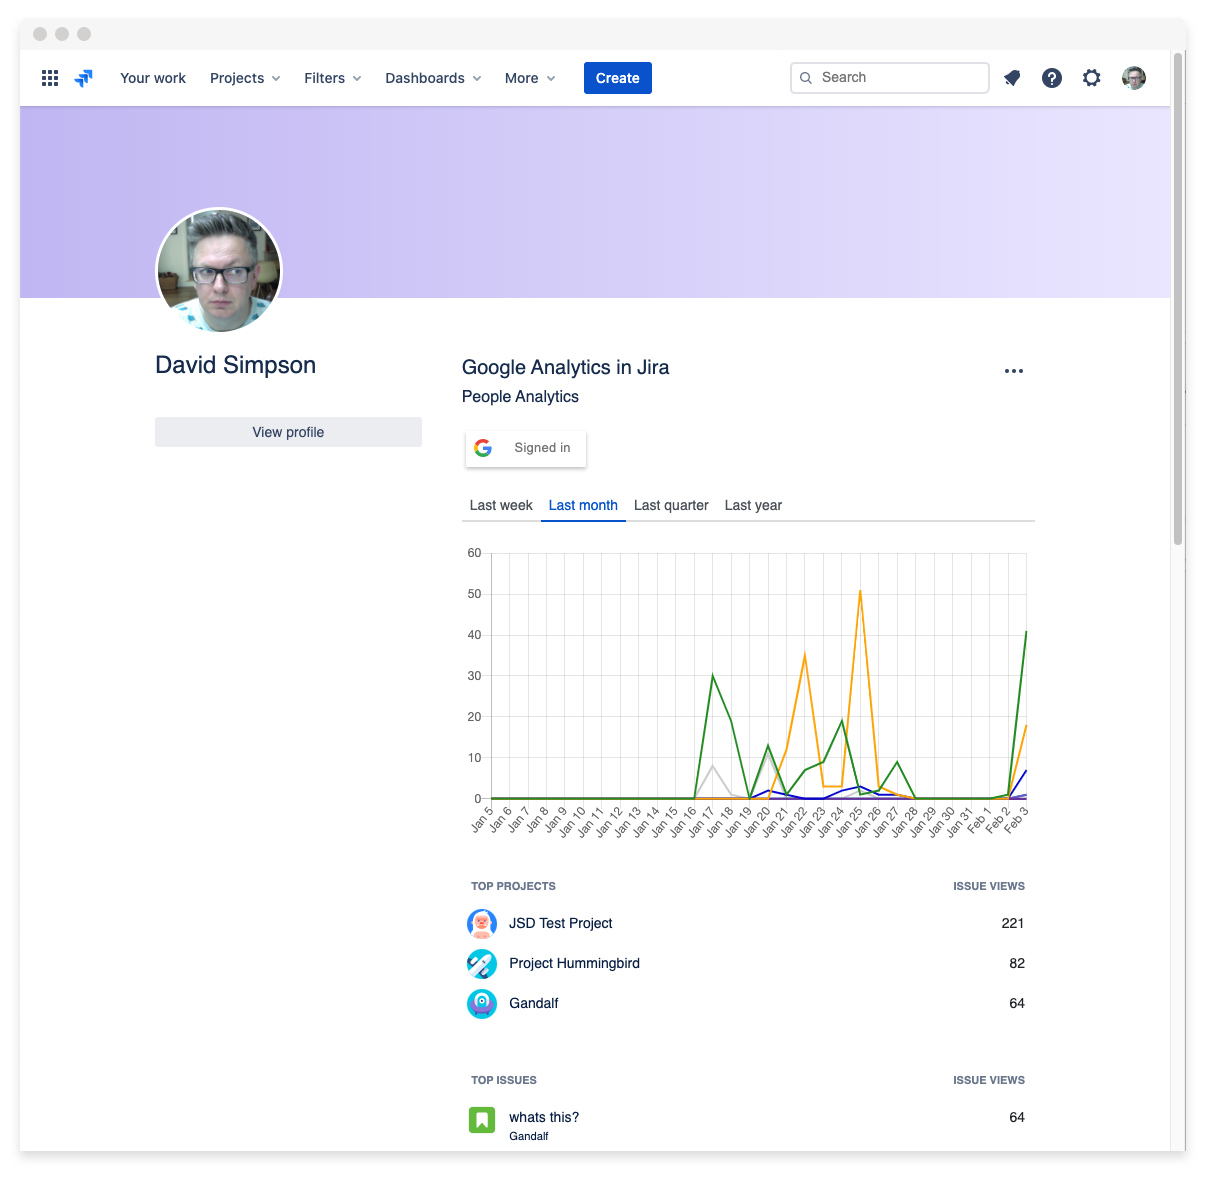
Task: Open the three-dot more actions menu
Action: coord(1014,371)
